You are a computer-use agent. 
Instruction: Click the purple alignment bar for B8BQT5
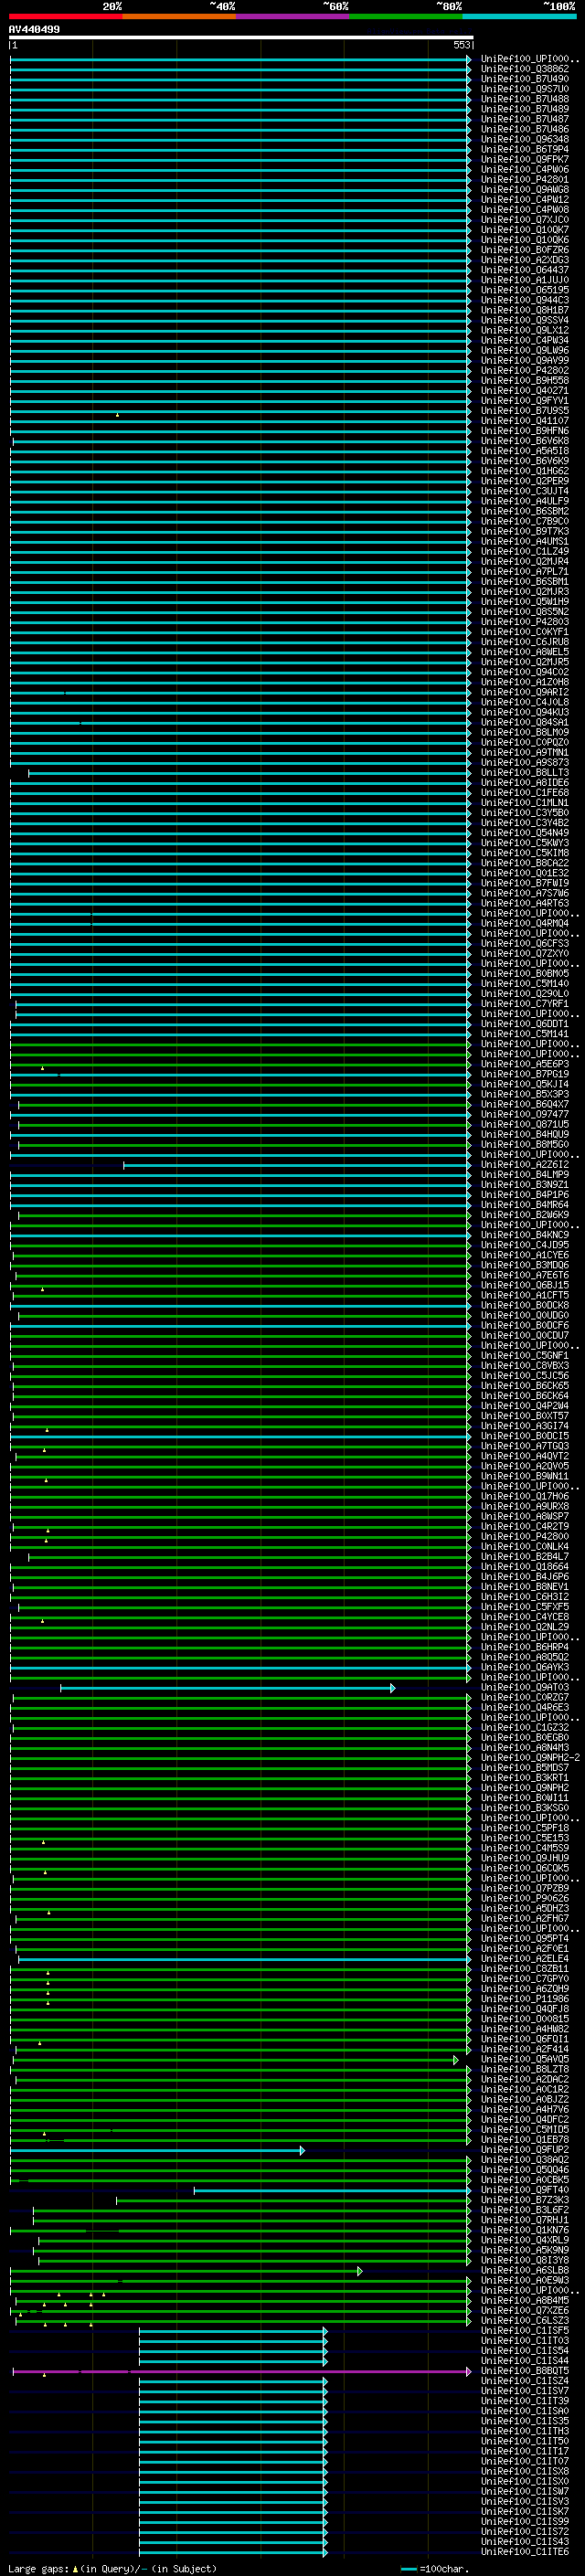pyautogui.click(x=241, y=2371)
